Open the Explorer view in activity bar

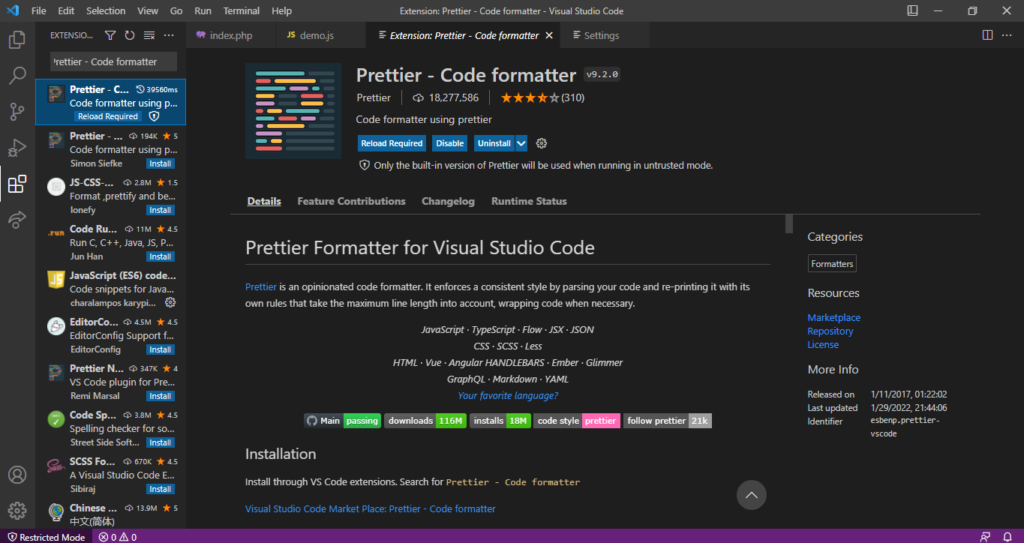pyautogui.click(x=17, y=41)
